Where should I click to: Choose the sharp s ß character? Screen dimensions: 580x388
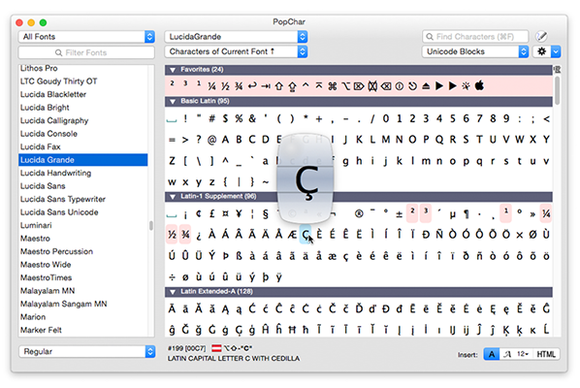pos(239,256)
